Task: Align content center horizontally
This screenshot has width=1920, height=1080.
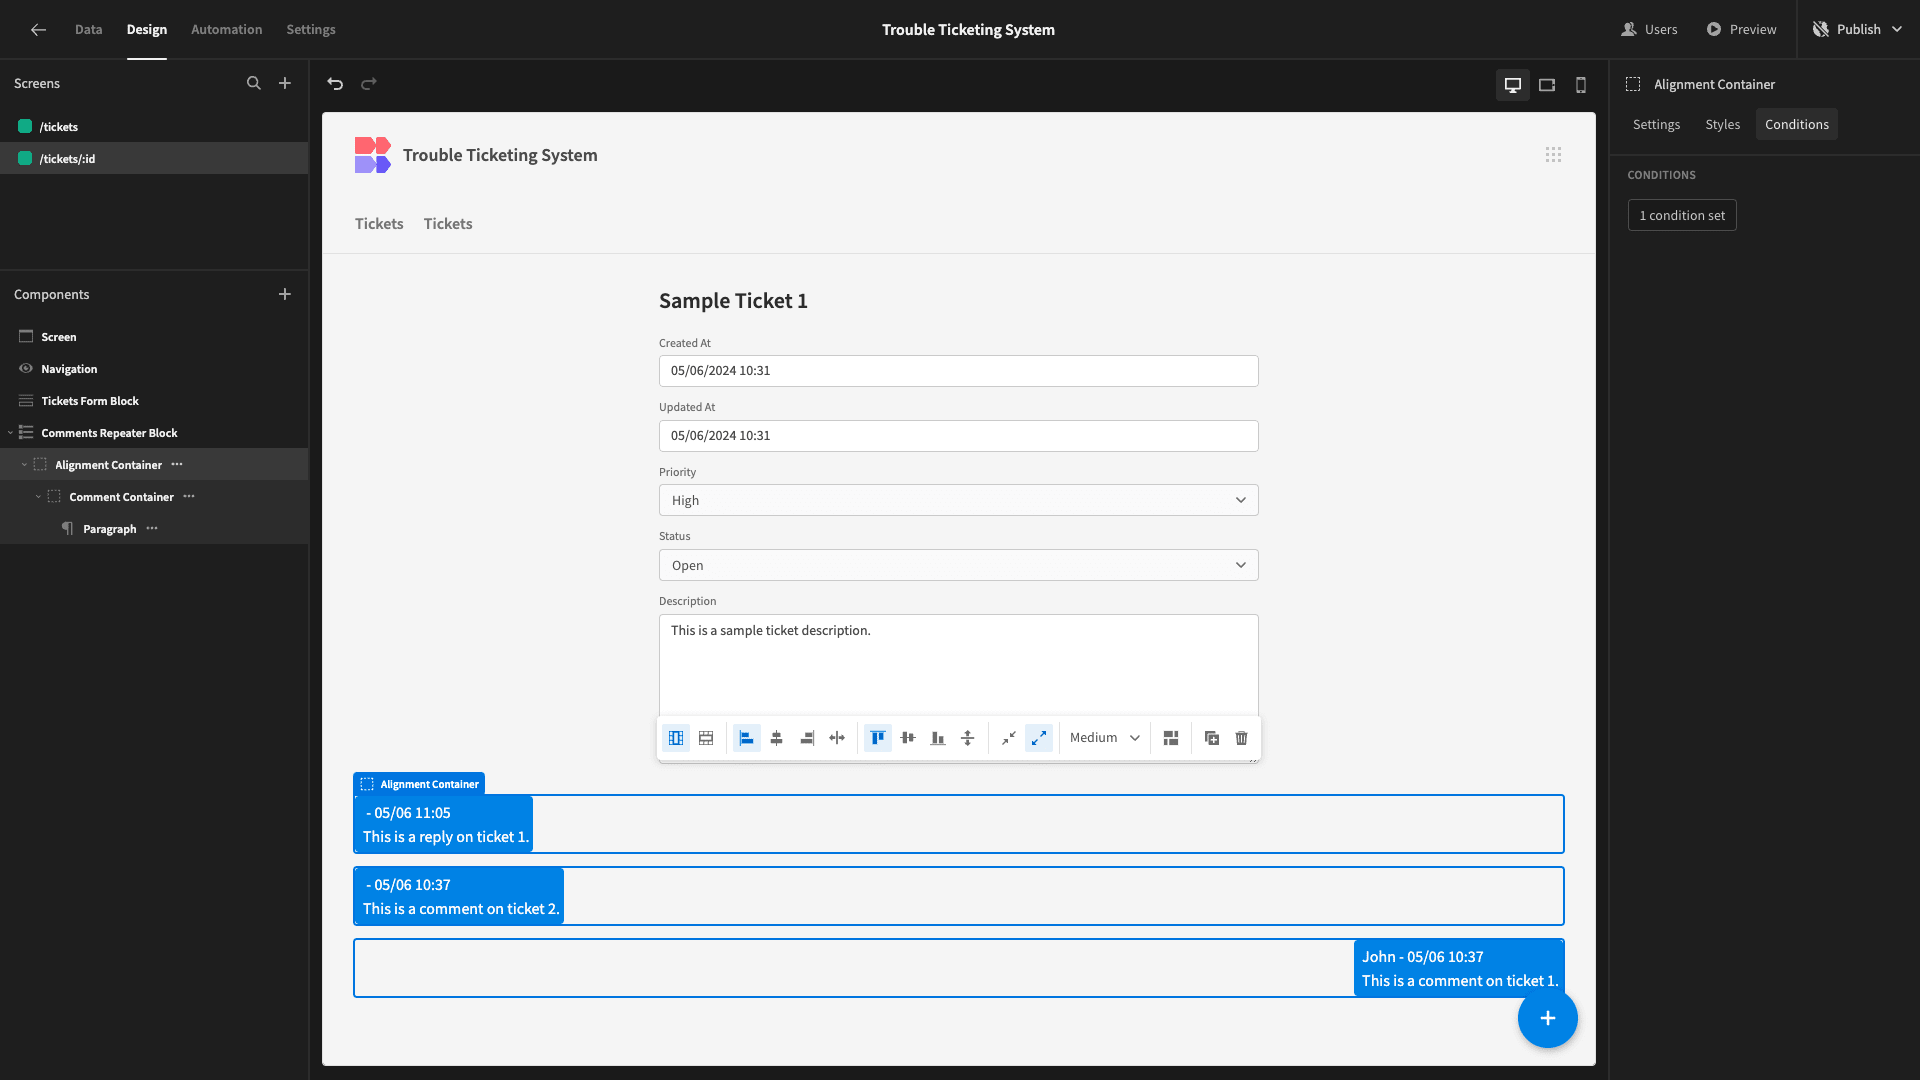Action: [777, 738]
